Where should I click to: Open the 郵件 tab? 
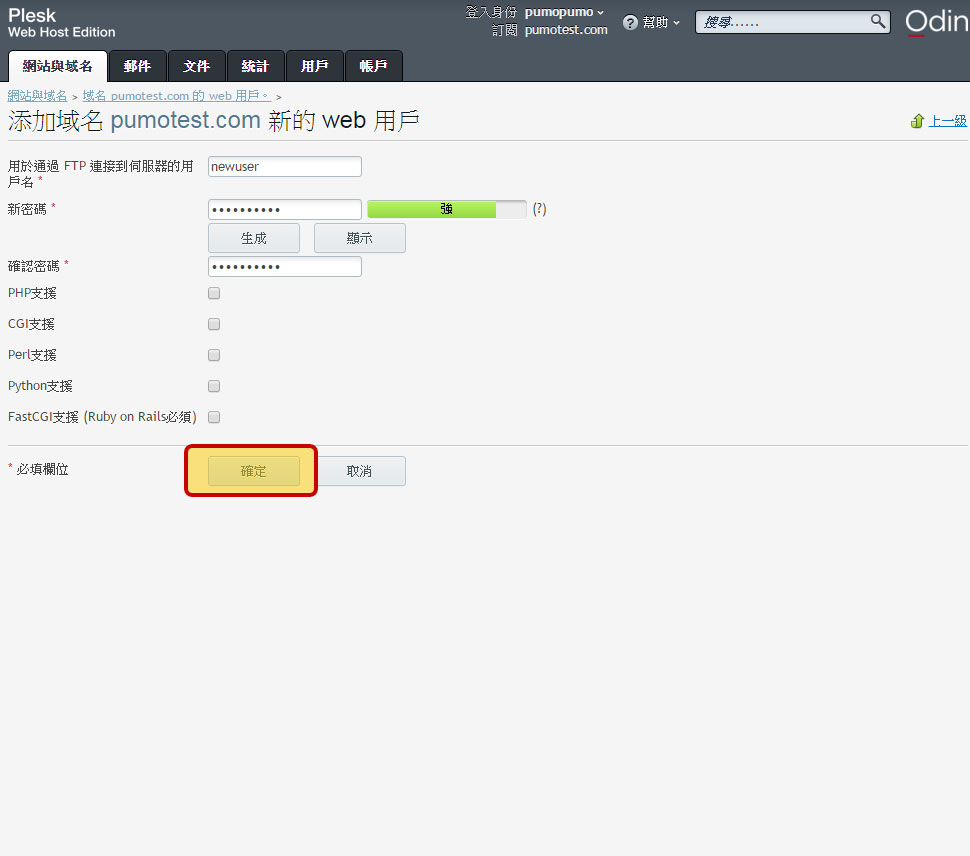click(137, 66)
